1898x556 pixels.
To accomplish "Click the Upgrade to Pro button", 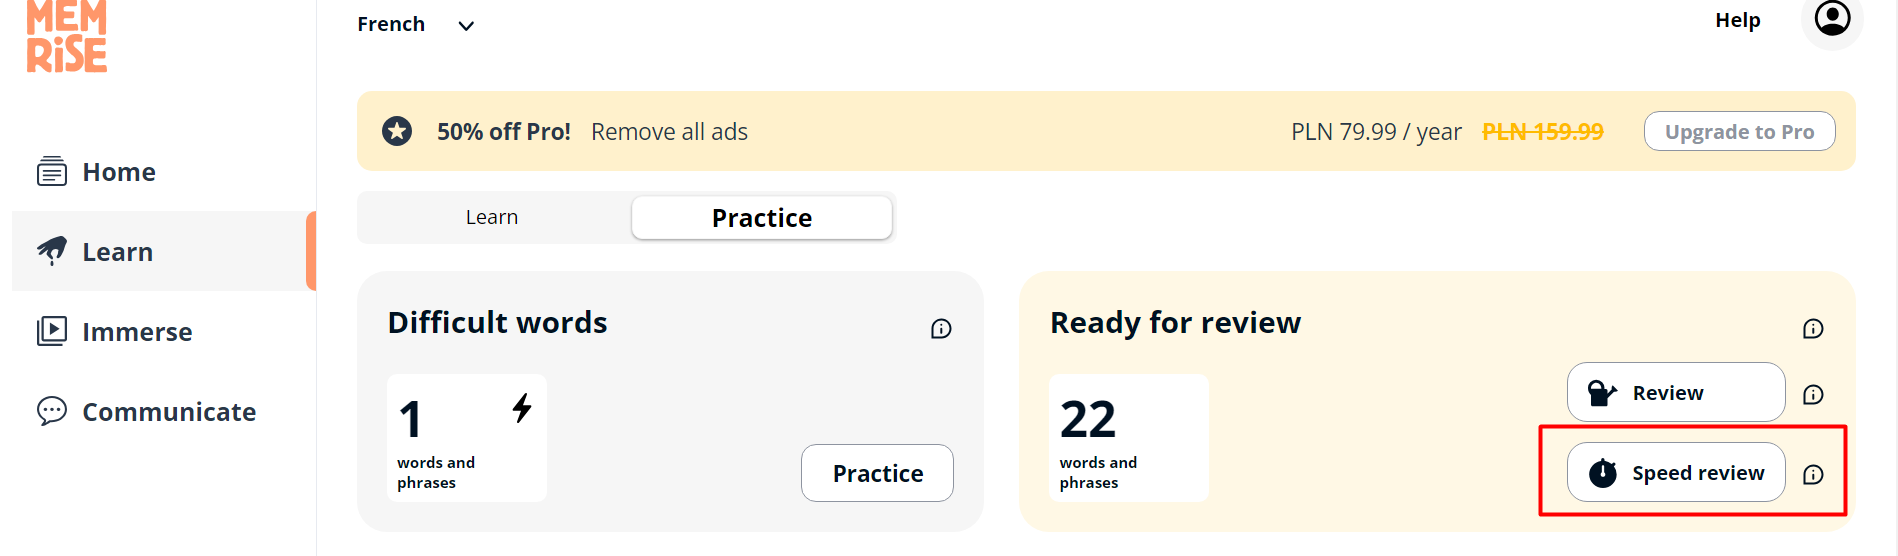I will (1739, 132).
